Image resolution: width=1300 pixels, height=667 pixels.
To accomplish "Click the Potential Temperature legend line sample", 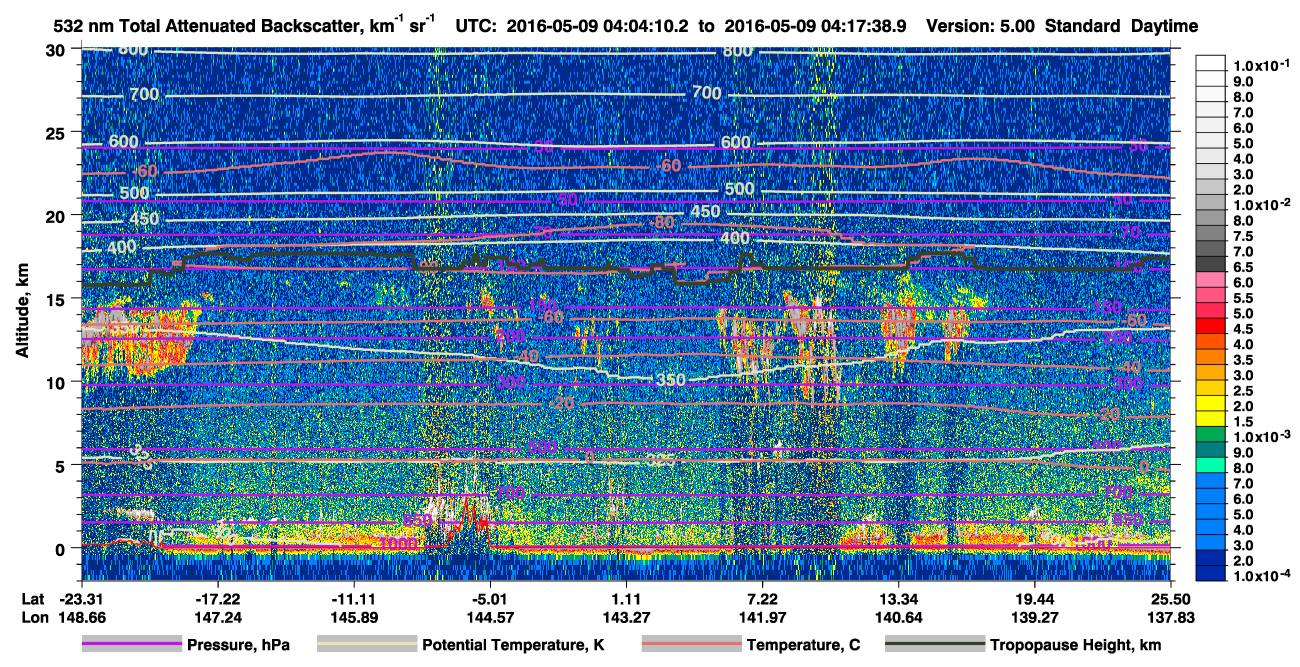I will click(x=366, y=645).
